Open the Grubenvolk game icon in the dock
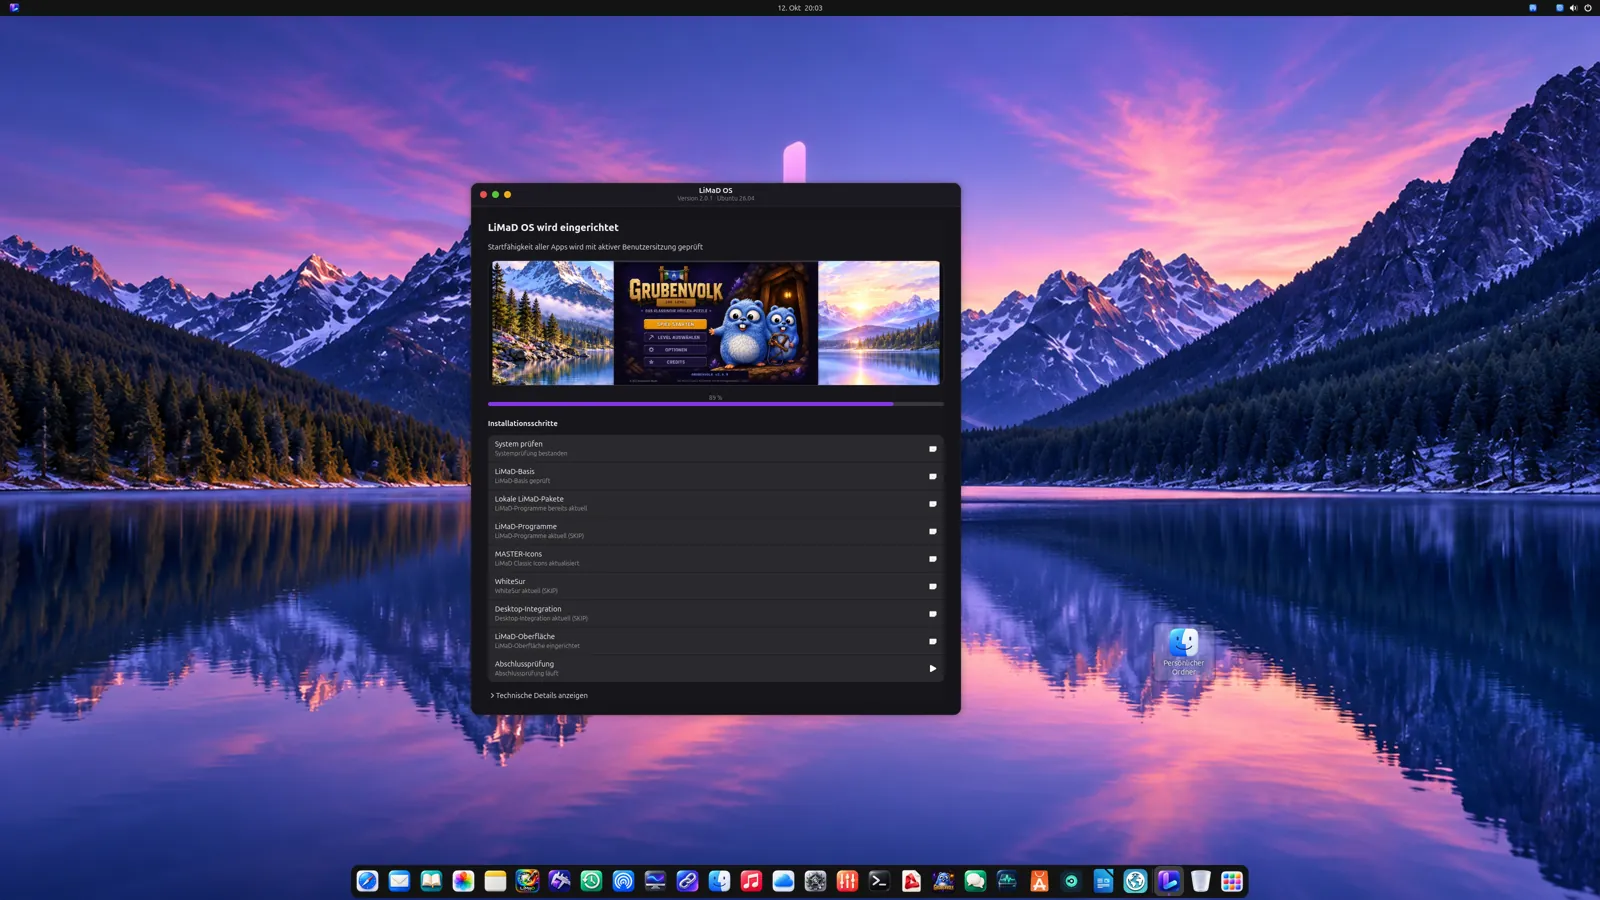 943,881
